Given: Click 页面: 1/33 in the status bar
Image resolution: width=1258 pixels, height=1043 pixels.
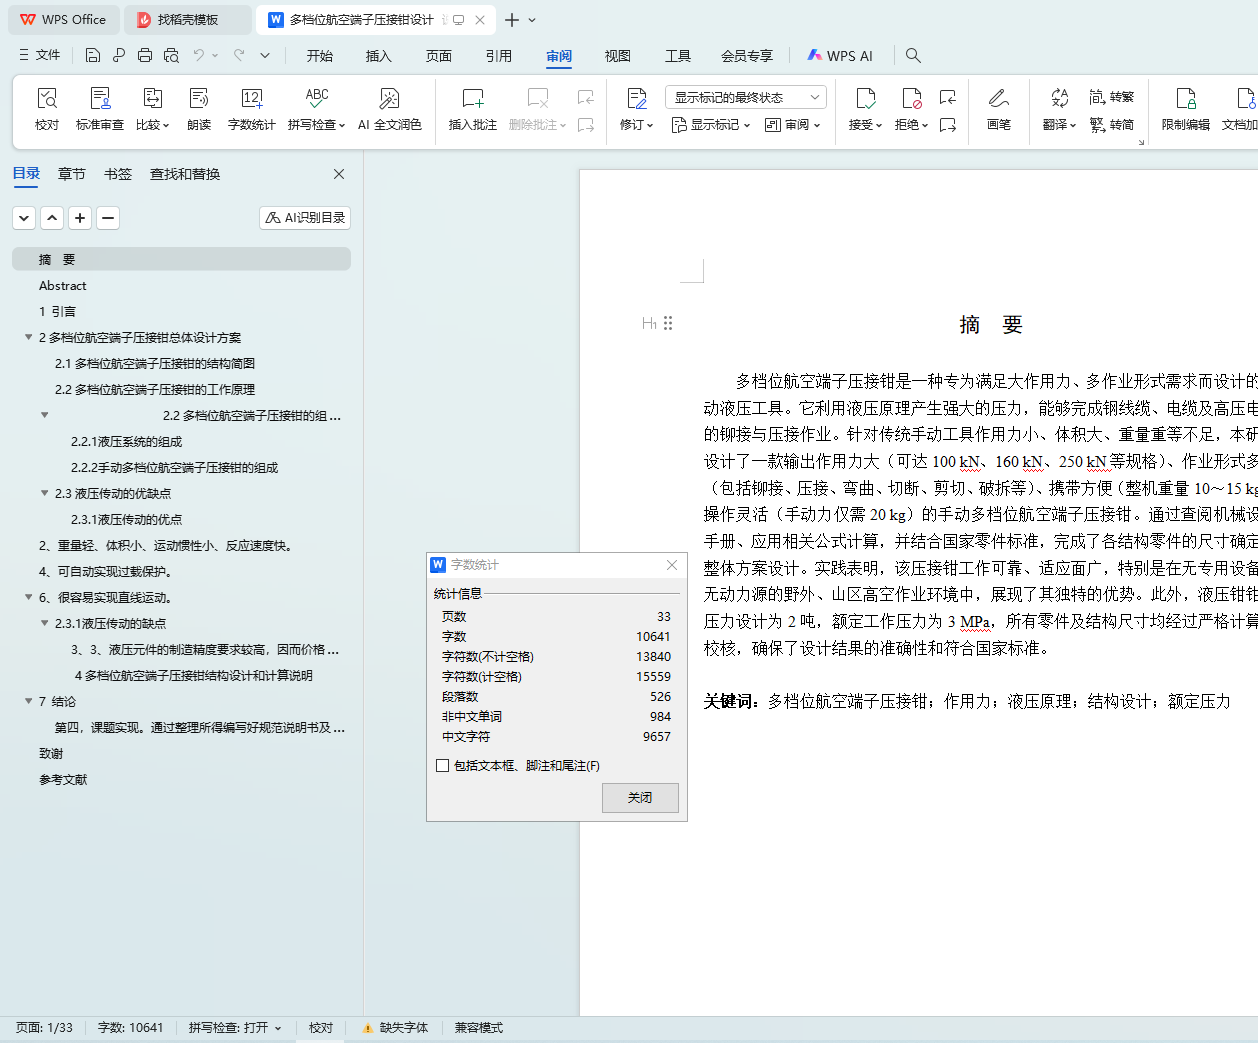Looking at the screenshot, I should (44, 1028).
